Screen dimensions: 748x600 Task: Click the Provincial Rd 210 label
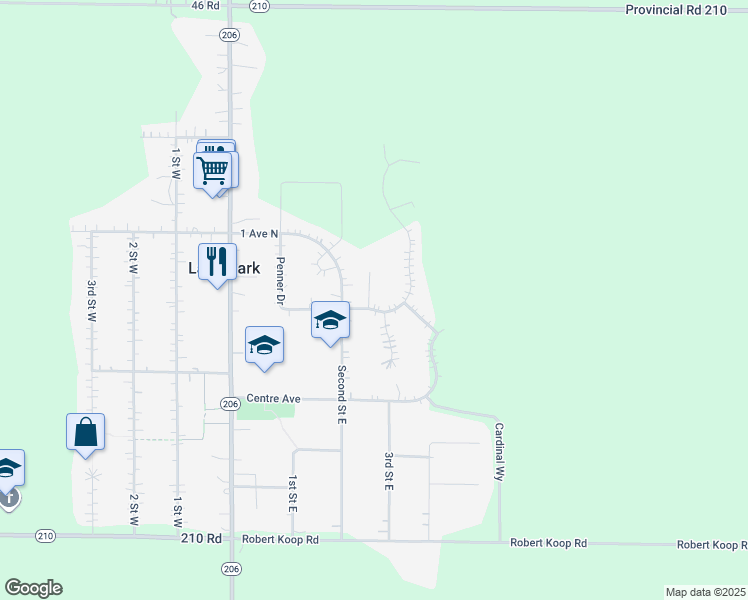(x=674, y=9)
